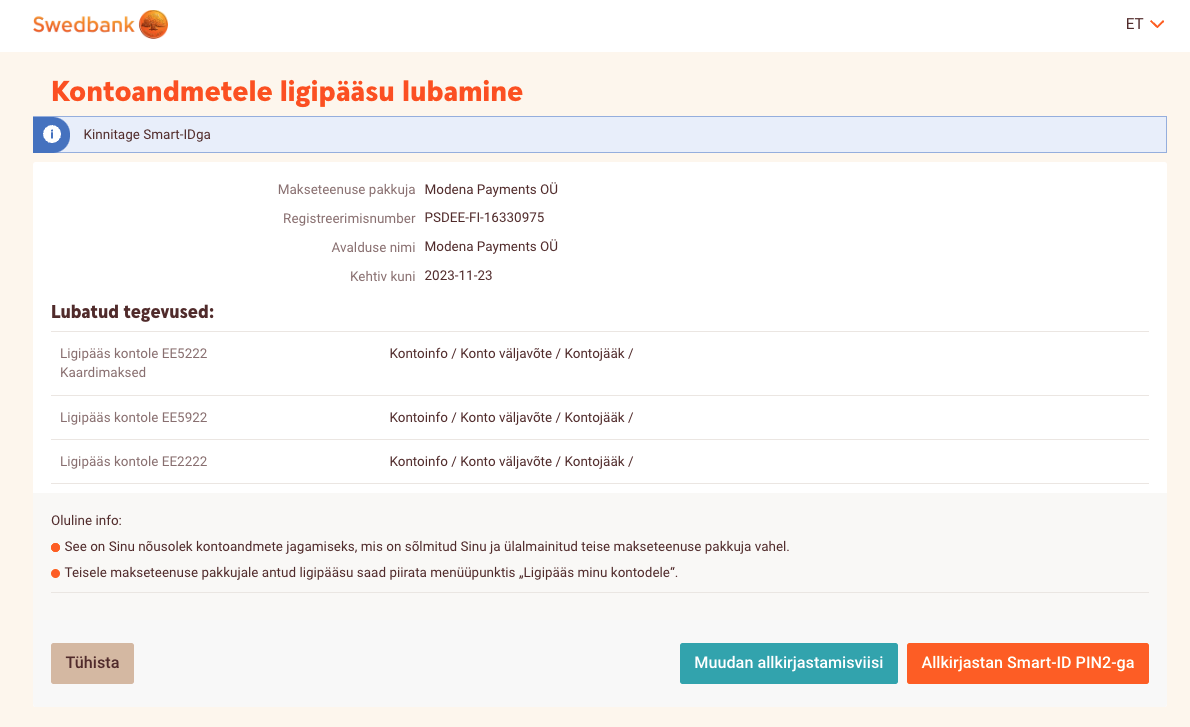Image resolution: width=1190 pixels, height=727 pixels.
Task: Expand the EE5222 Kaardimaksed account row
Action: [133, 362]
